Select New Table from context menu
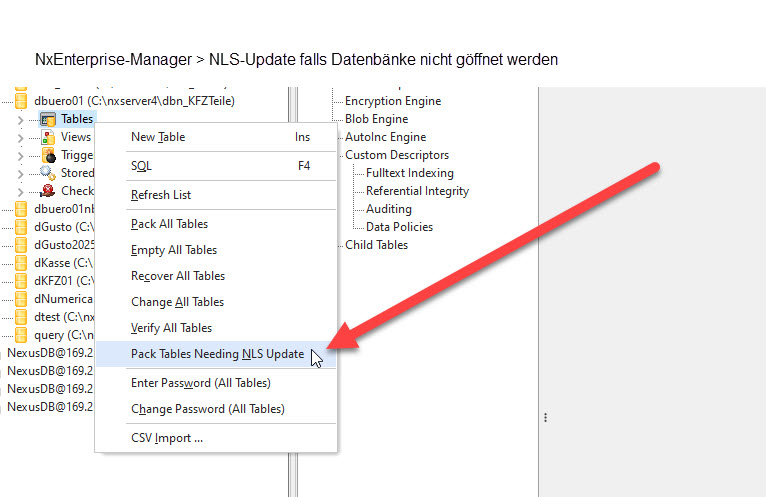 (158, 137)
